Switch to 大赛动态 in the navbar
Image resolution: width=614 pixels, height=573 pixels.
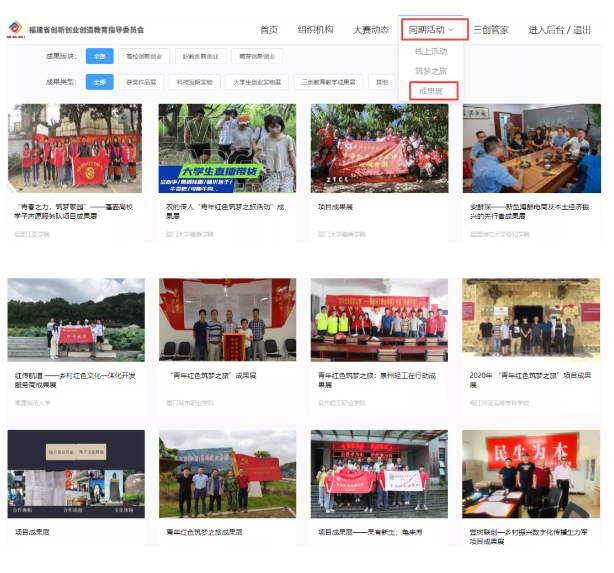[x=370, y=30]
